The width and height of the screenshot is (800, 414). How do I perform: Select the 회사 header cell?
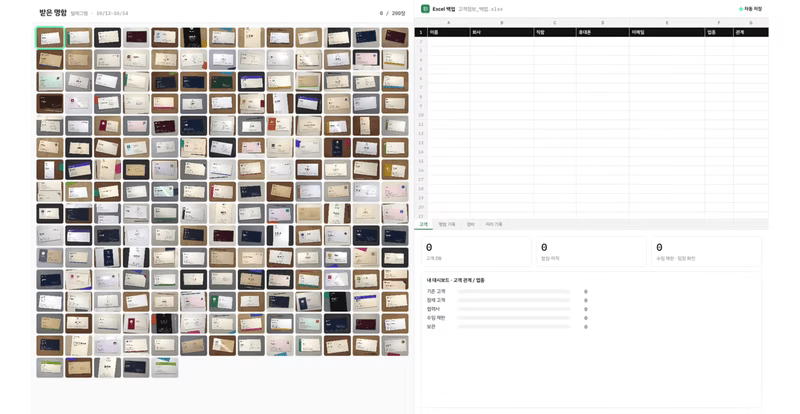click(502, 32)
